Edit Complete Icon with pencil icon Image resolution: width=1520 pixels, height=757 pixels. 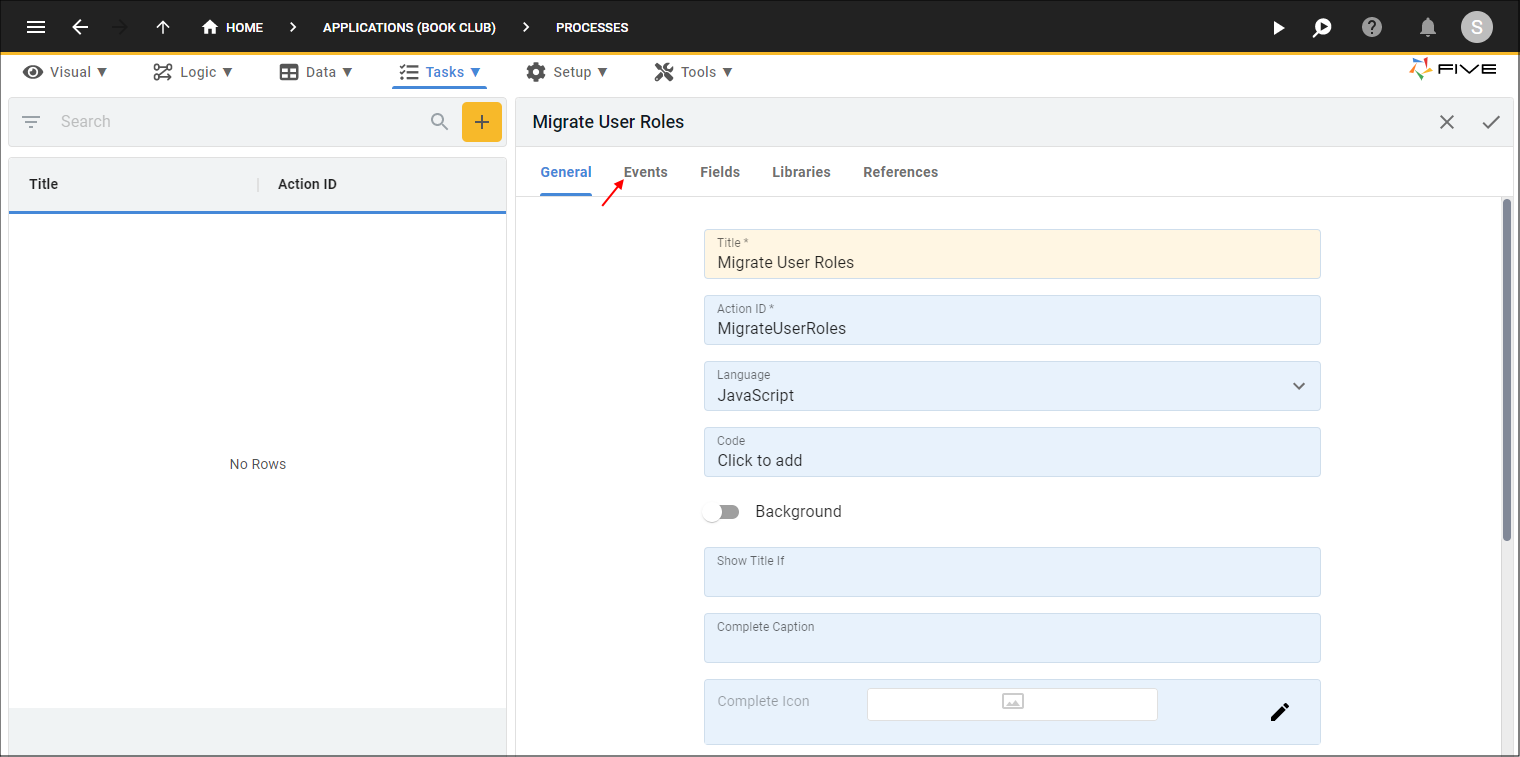[1280, 712]
